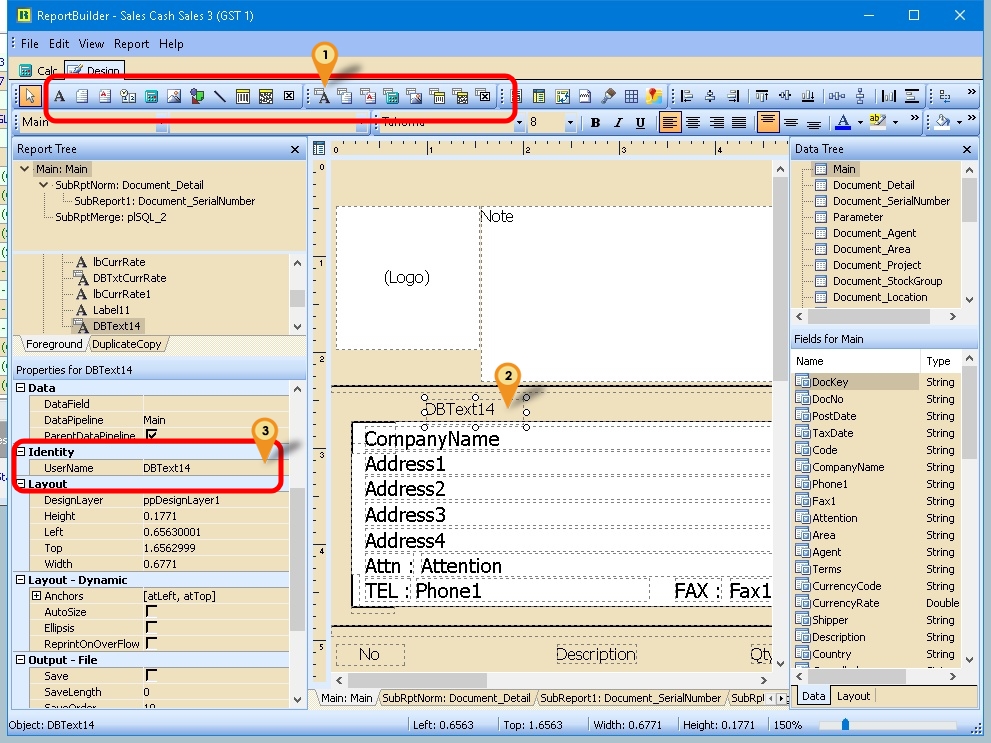Select the Line drawing tool
991x743 pixels.
point(219,96)
